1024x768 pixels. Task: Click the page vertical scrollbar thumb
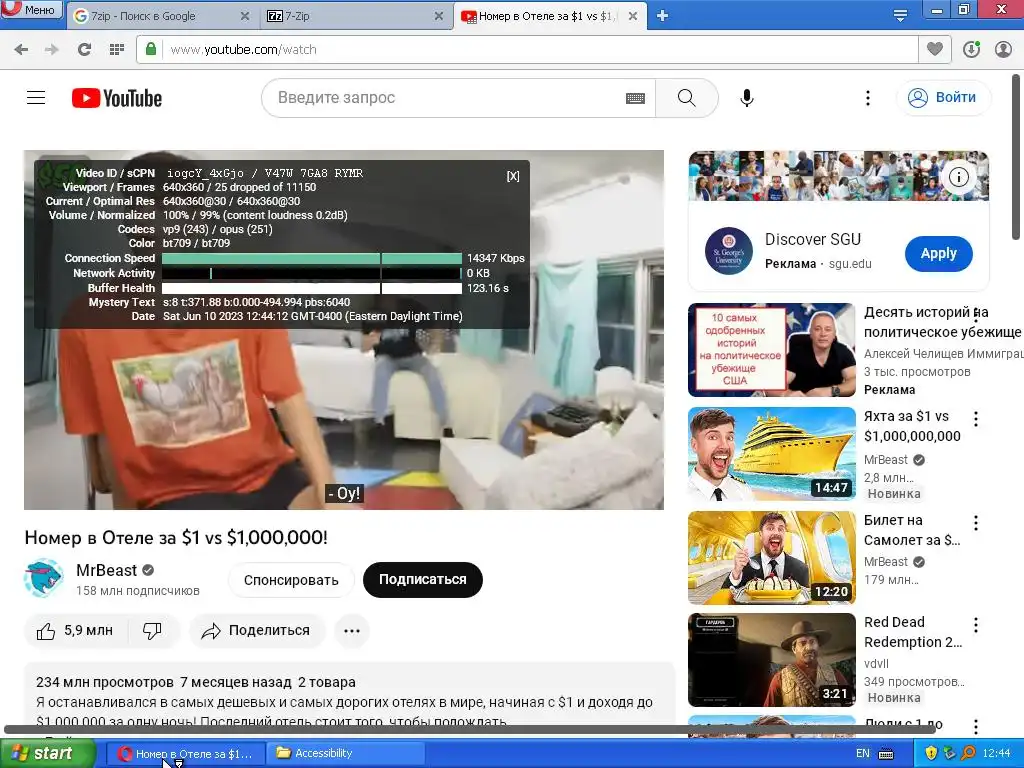pyautogui.click(x=1017, y=157)
